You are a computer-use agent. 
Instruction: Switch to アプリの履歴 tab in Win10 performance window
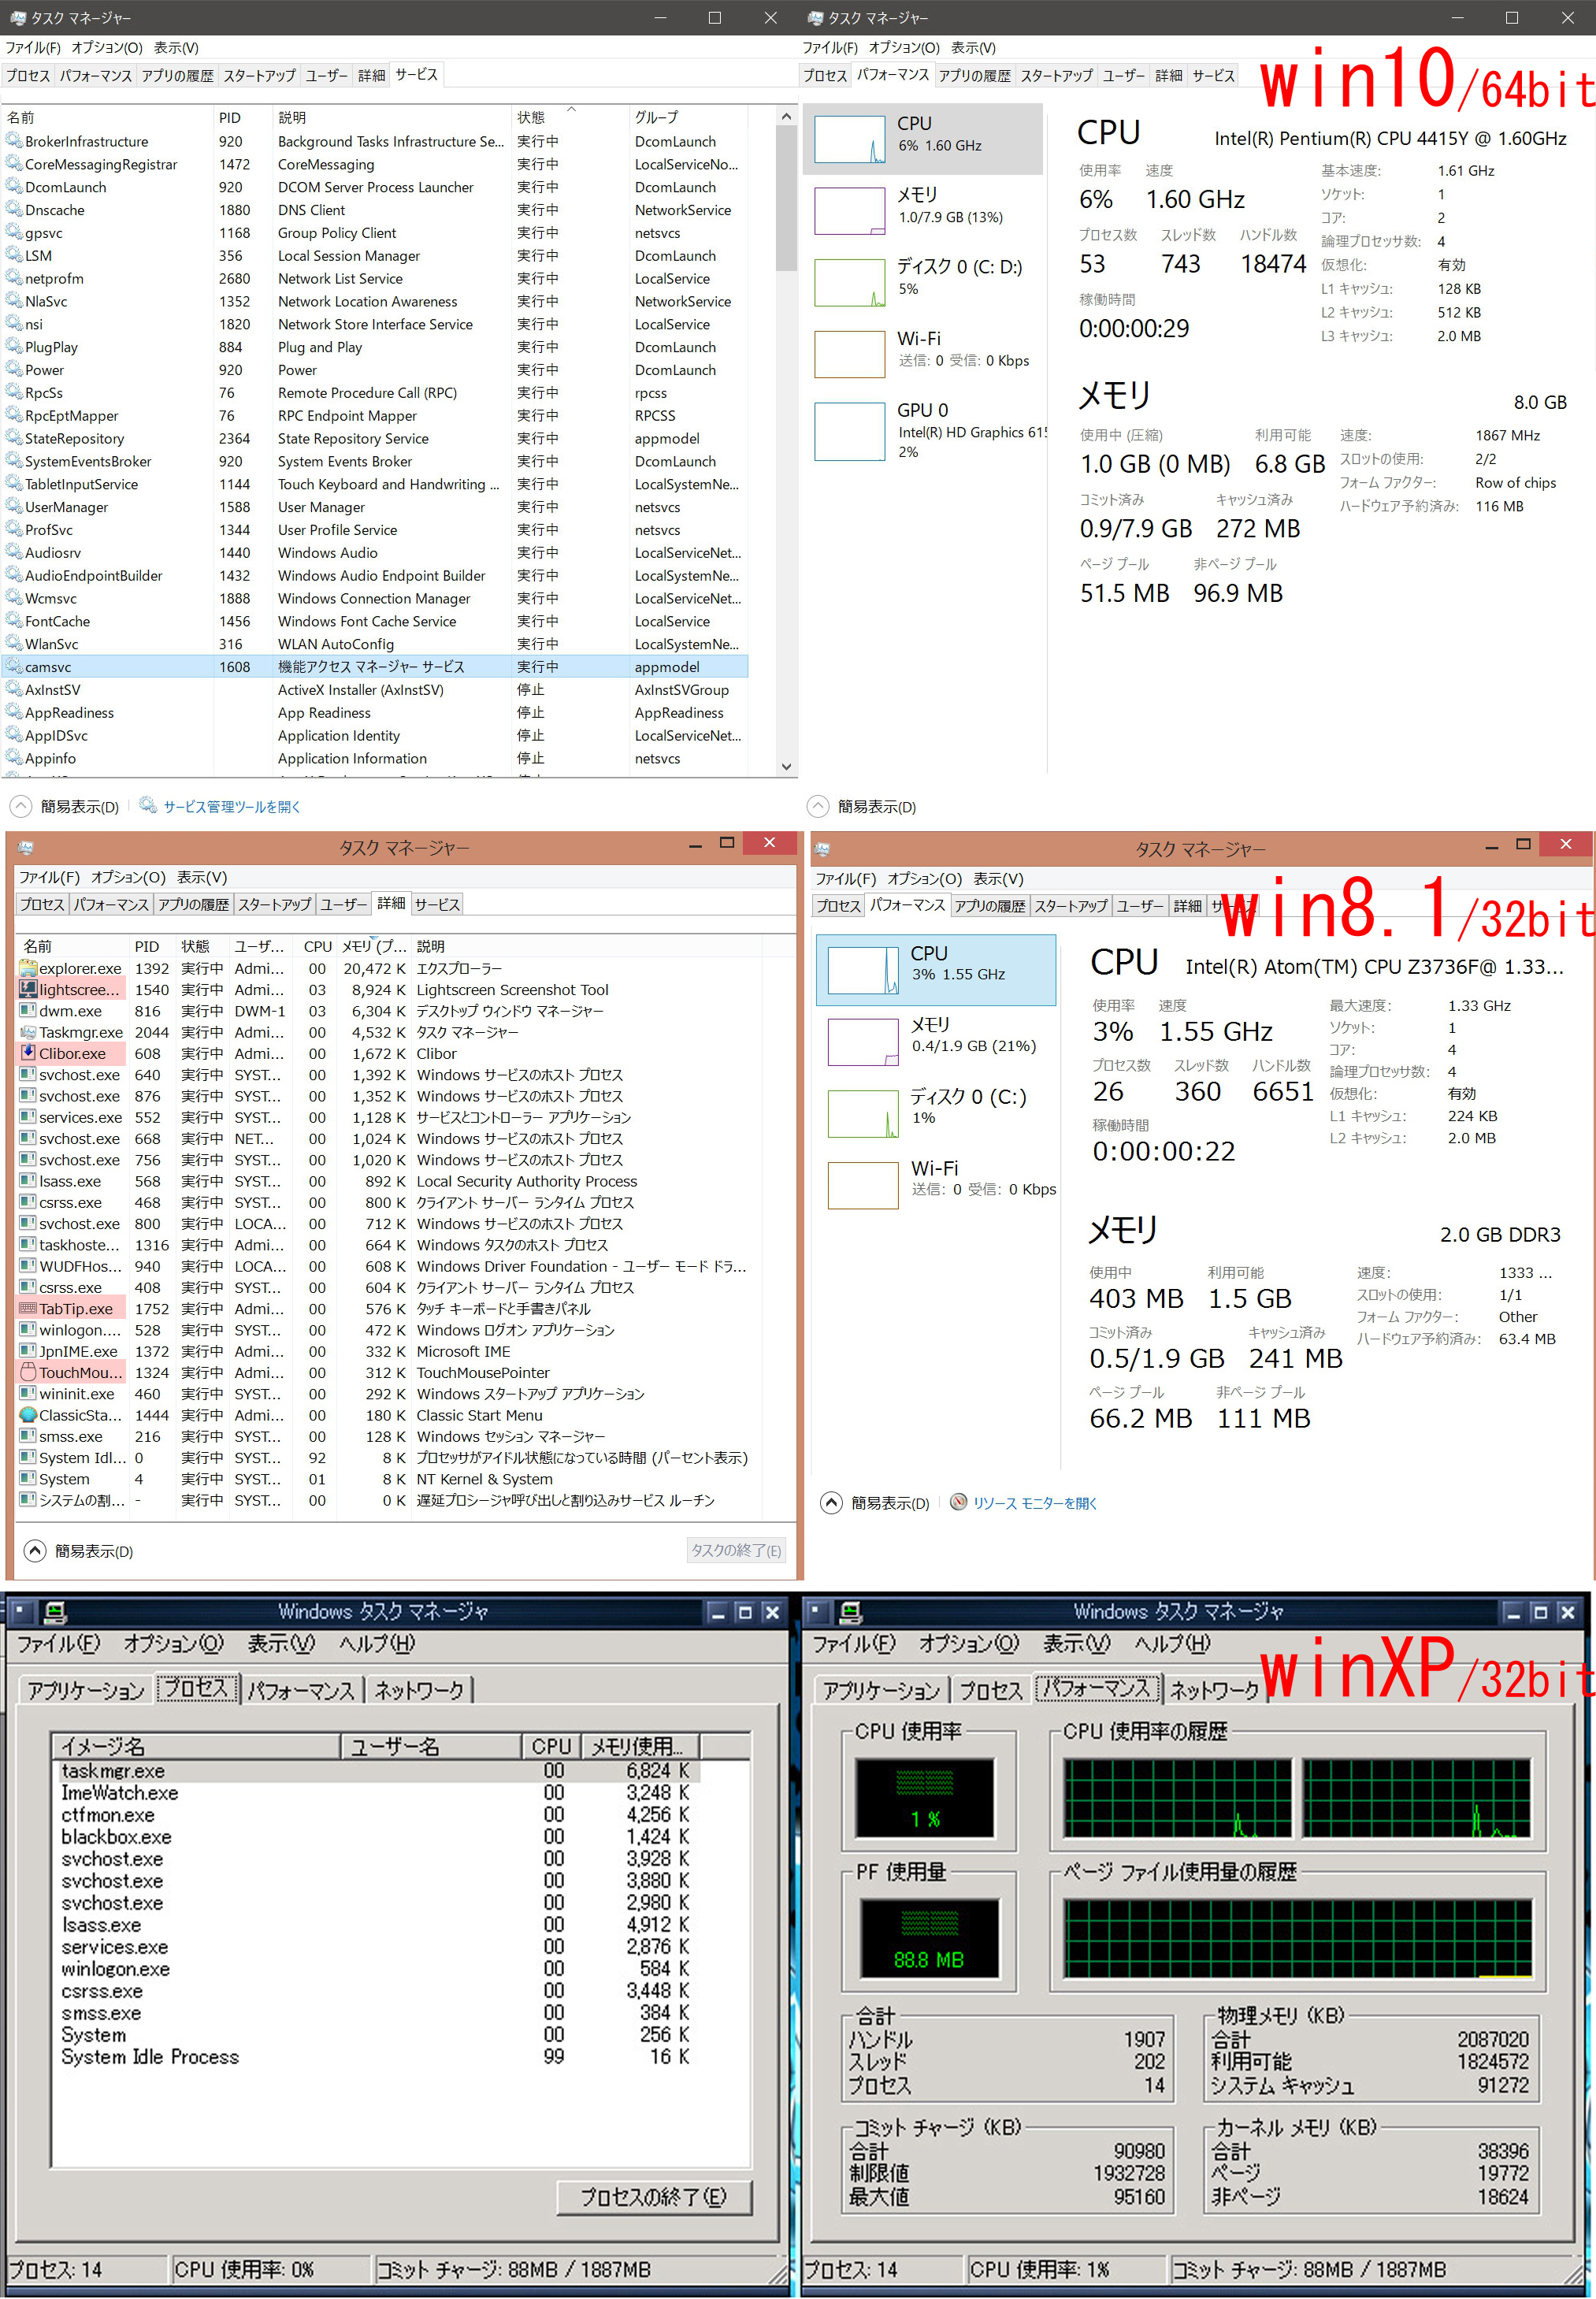coord(974,75)
